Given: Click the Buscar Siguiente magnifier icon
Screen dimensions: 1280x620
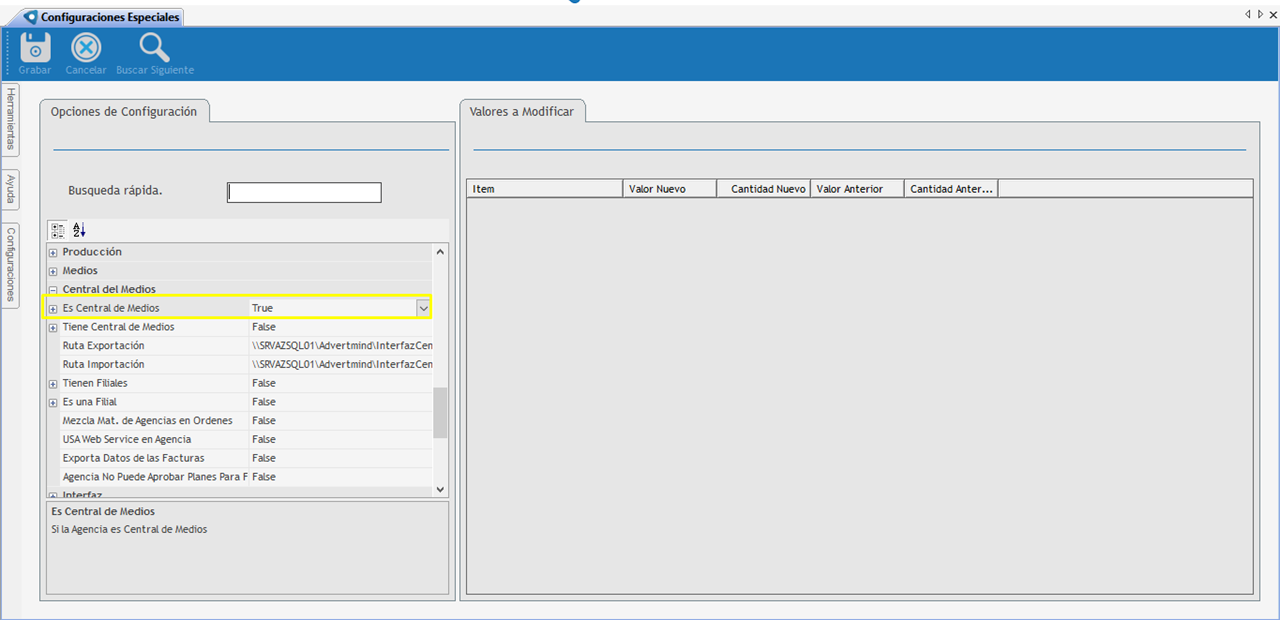Looking at the screenshot, I should point(154,48).
